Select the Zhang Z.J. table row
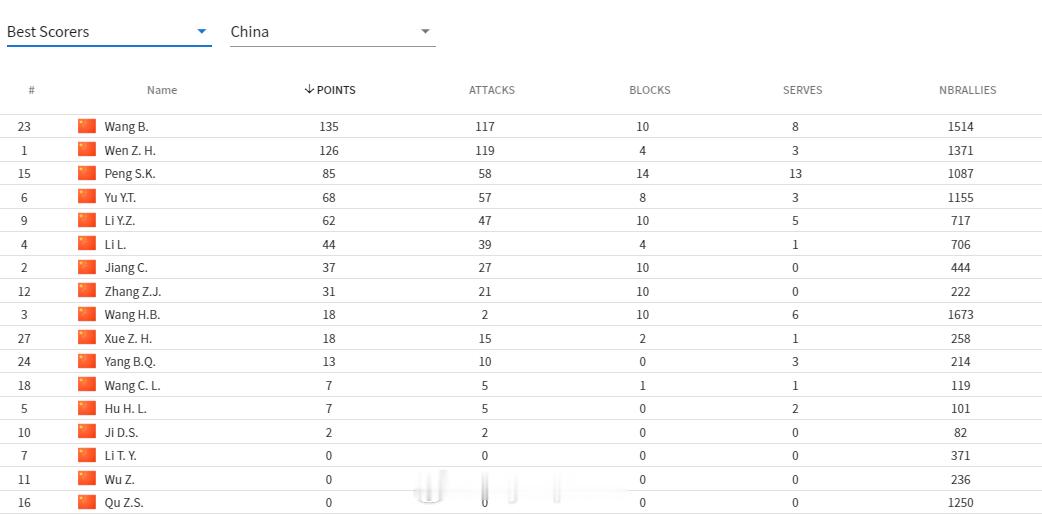The height and width of the screenshot is (514, 1042). click(521, 291)
